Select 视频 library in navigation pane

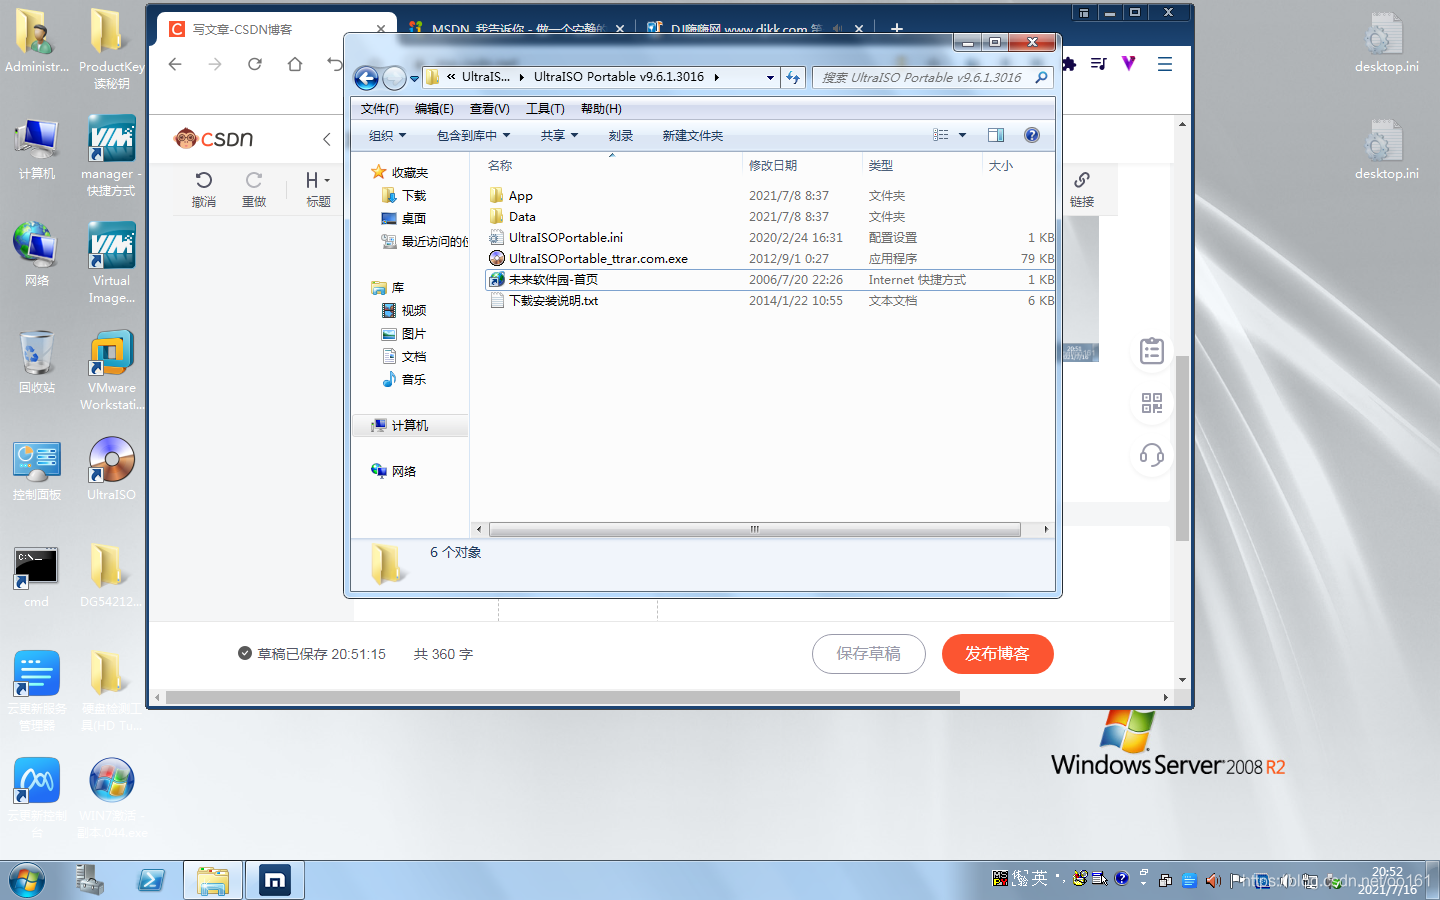pyautogui.click(x=413, y=310)
